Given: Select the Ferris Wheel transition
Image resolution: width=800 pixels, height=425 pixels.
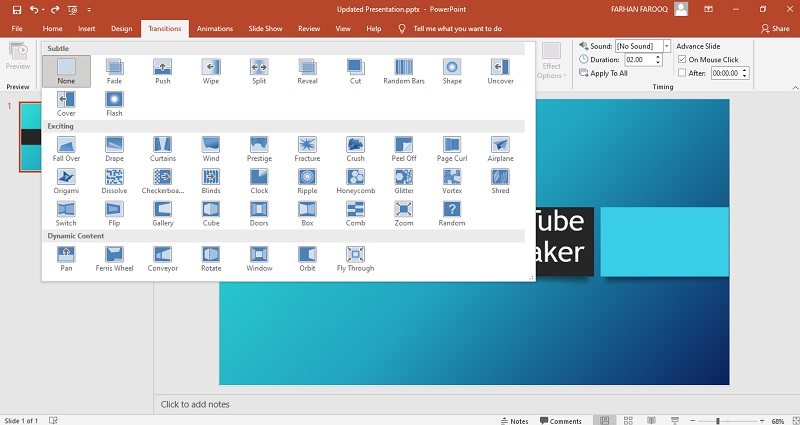Looking at the screenshot, I should [114, 259].
